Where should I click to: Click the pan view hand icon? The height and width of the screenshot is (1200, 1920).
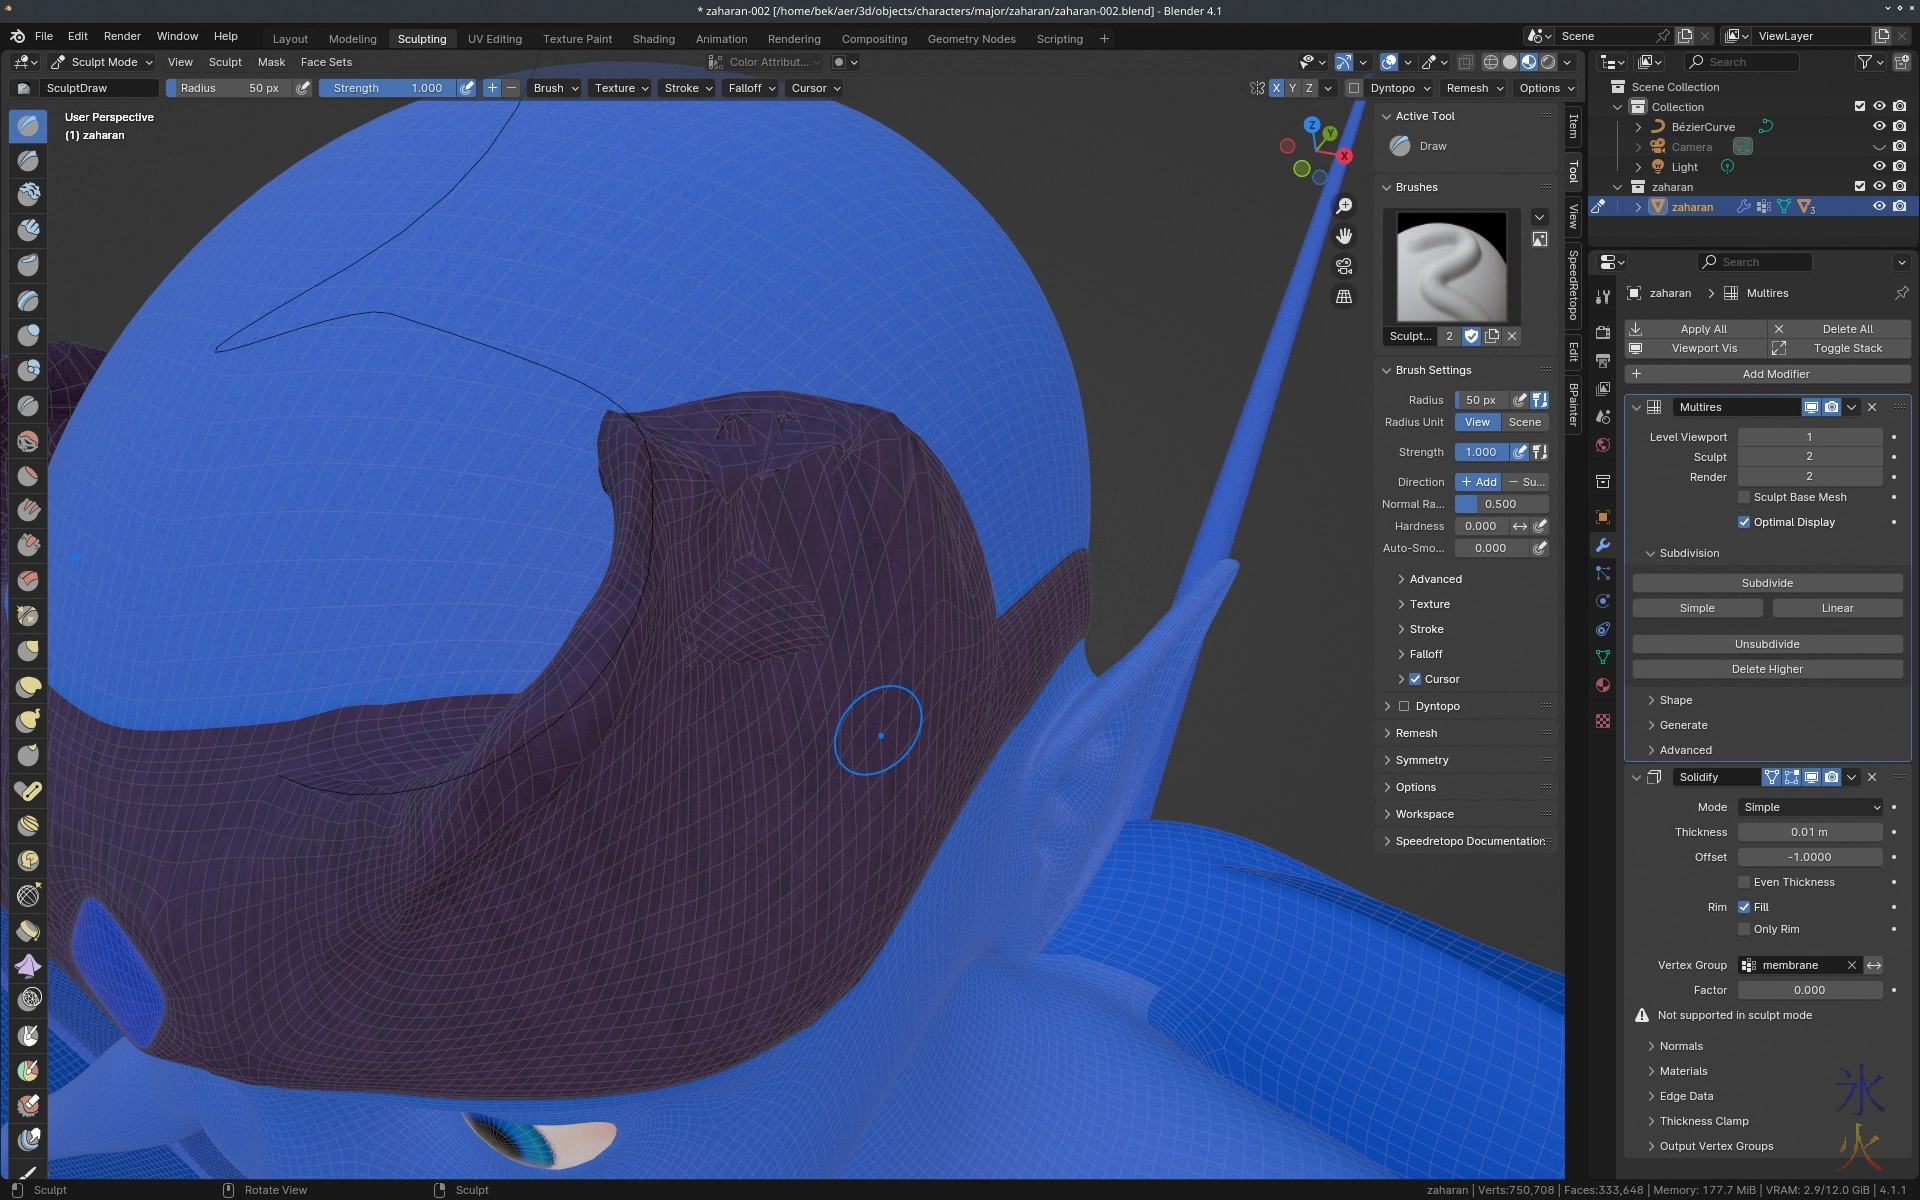click(x=1344, y=236)
